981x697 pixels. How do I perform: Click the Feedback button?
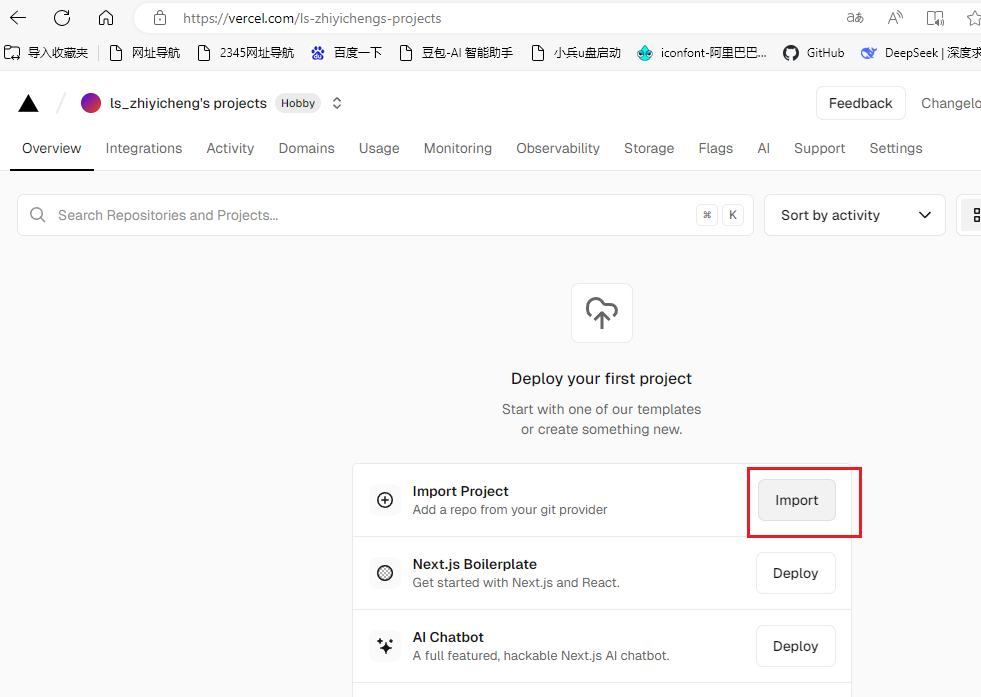click(861, 103)
